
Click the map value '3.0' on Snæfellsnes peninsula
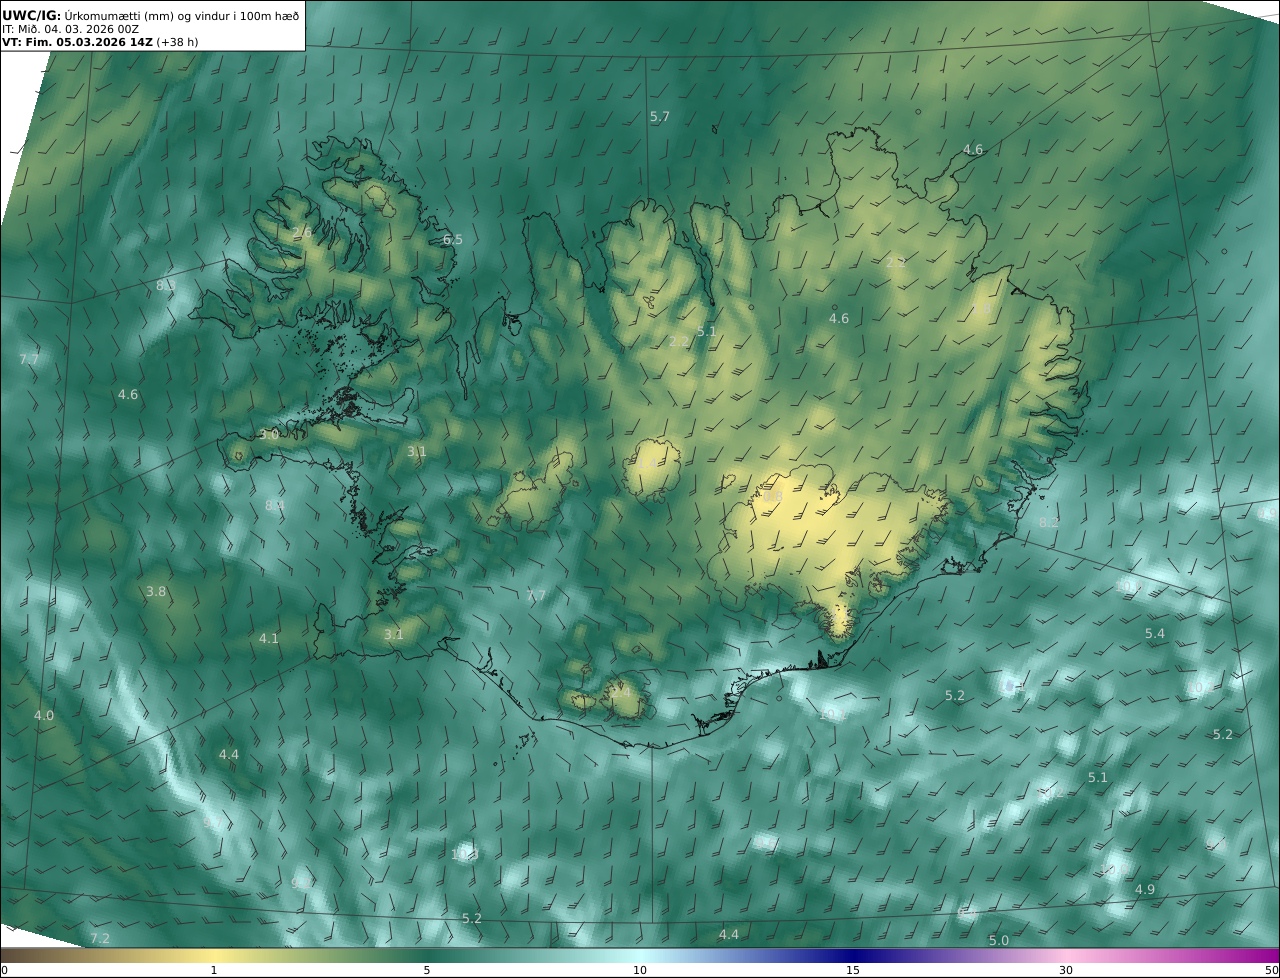269,435
